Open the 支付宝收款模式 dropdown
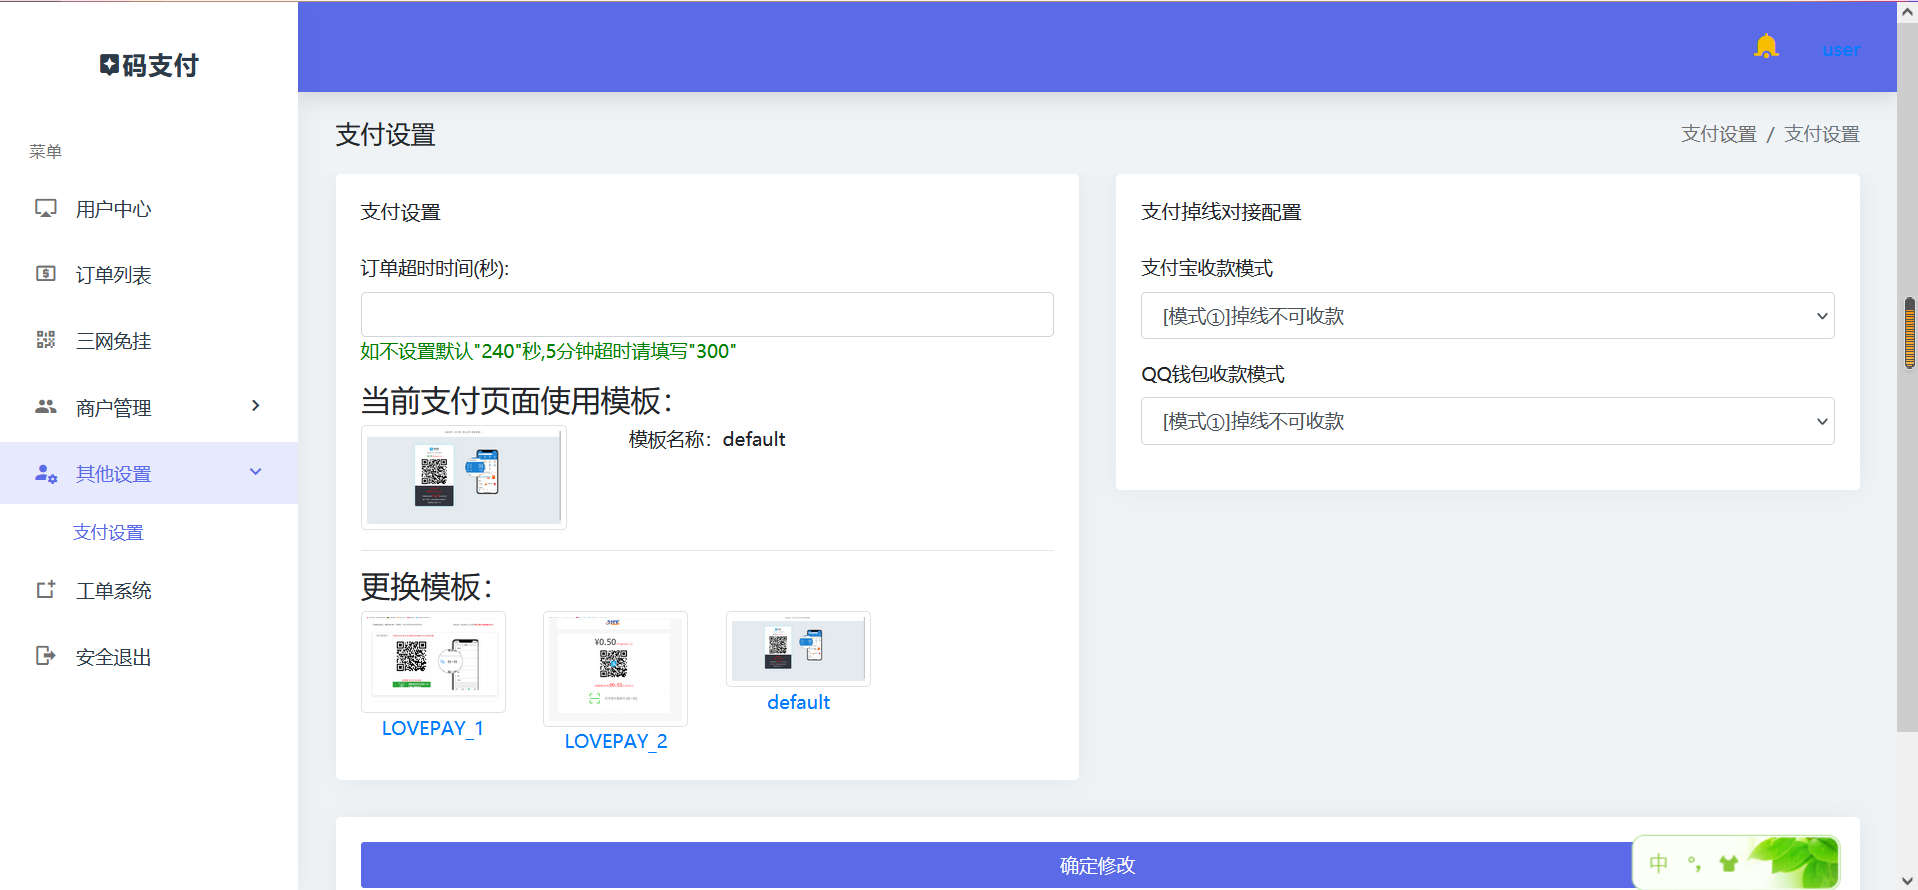The image size is (1918, 890). [1487, 316]
